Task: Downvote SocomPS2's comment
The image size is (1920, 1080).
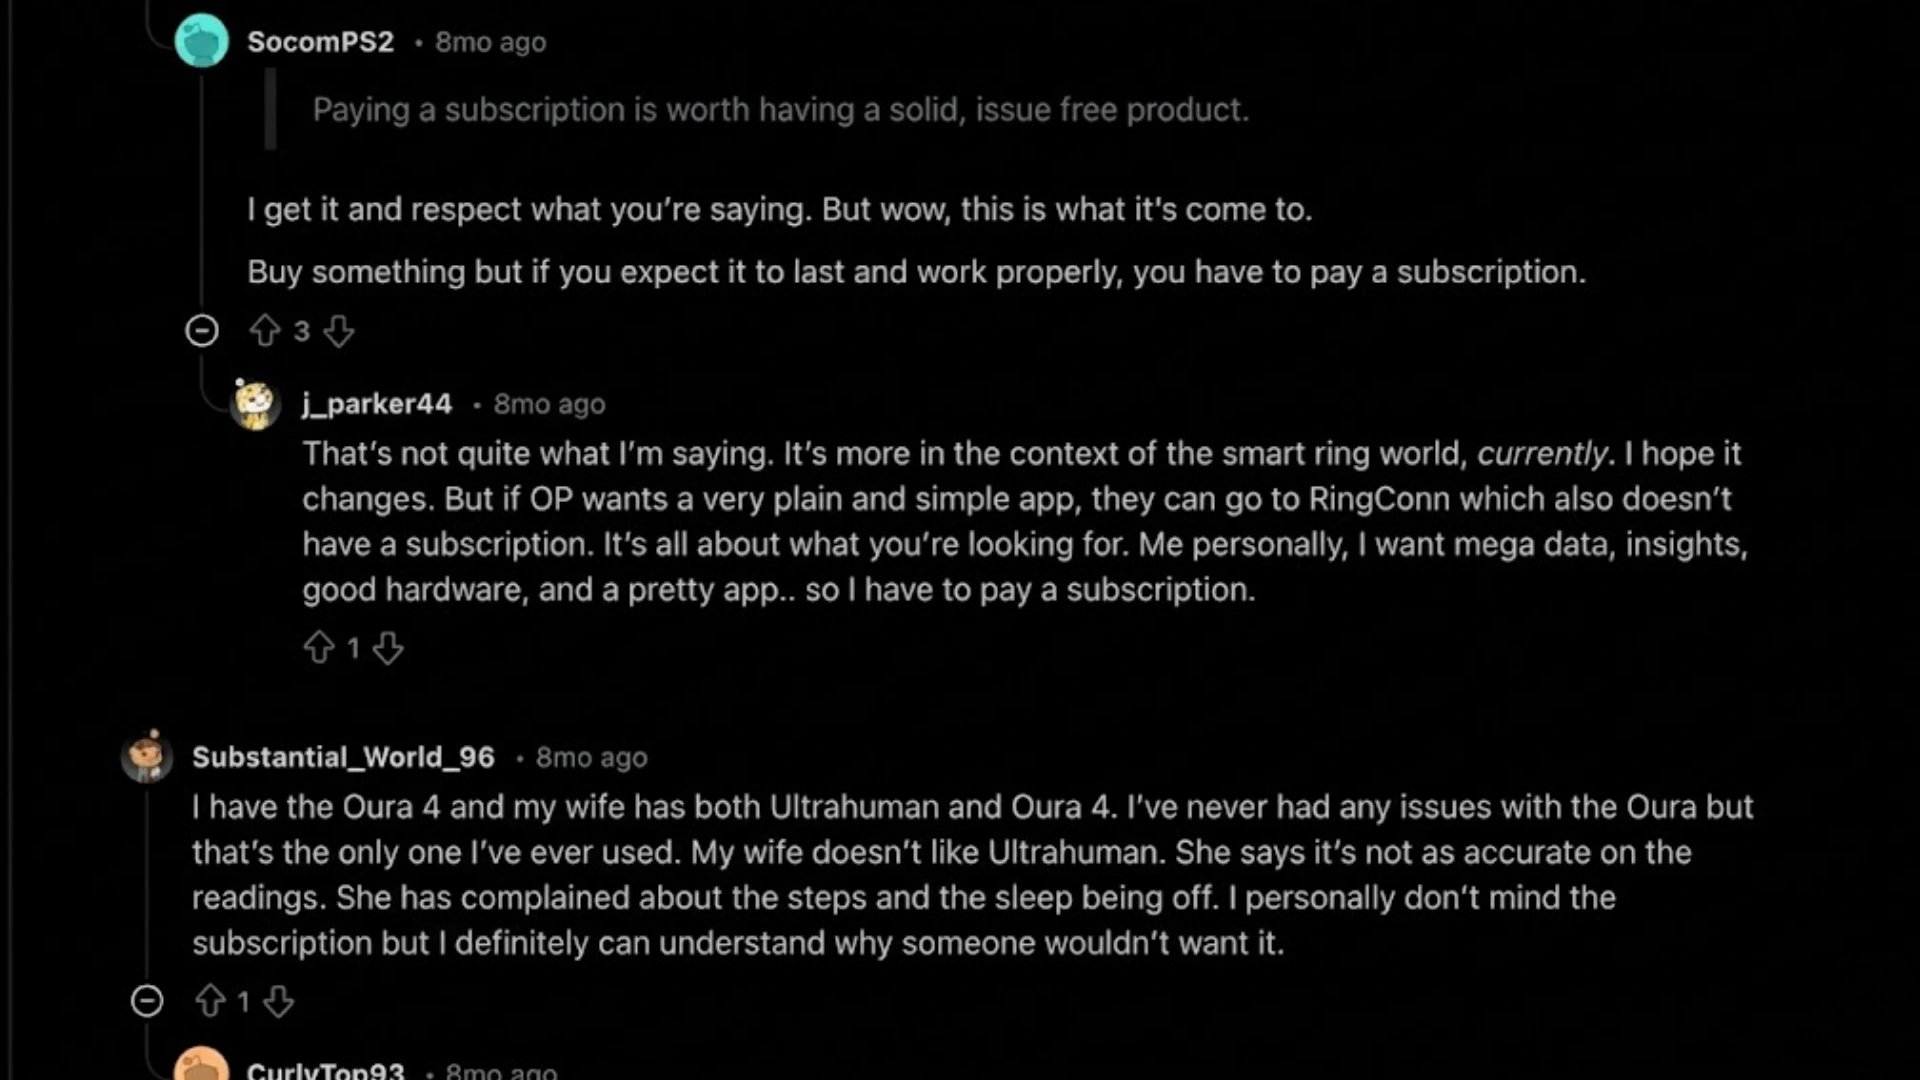Action: (340, 331)
